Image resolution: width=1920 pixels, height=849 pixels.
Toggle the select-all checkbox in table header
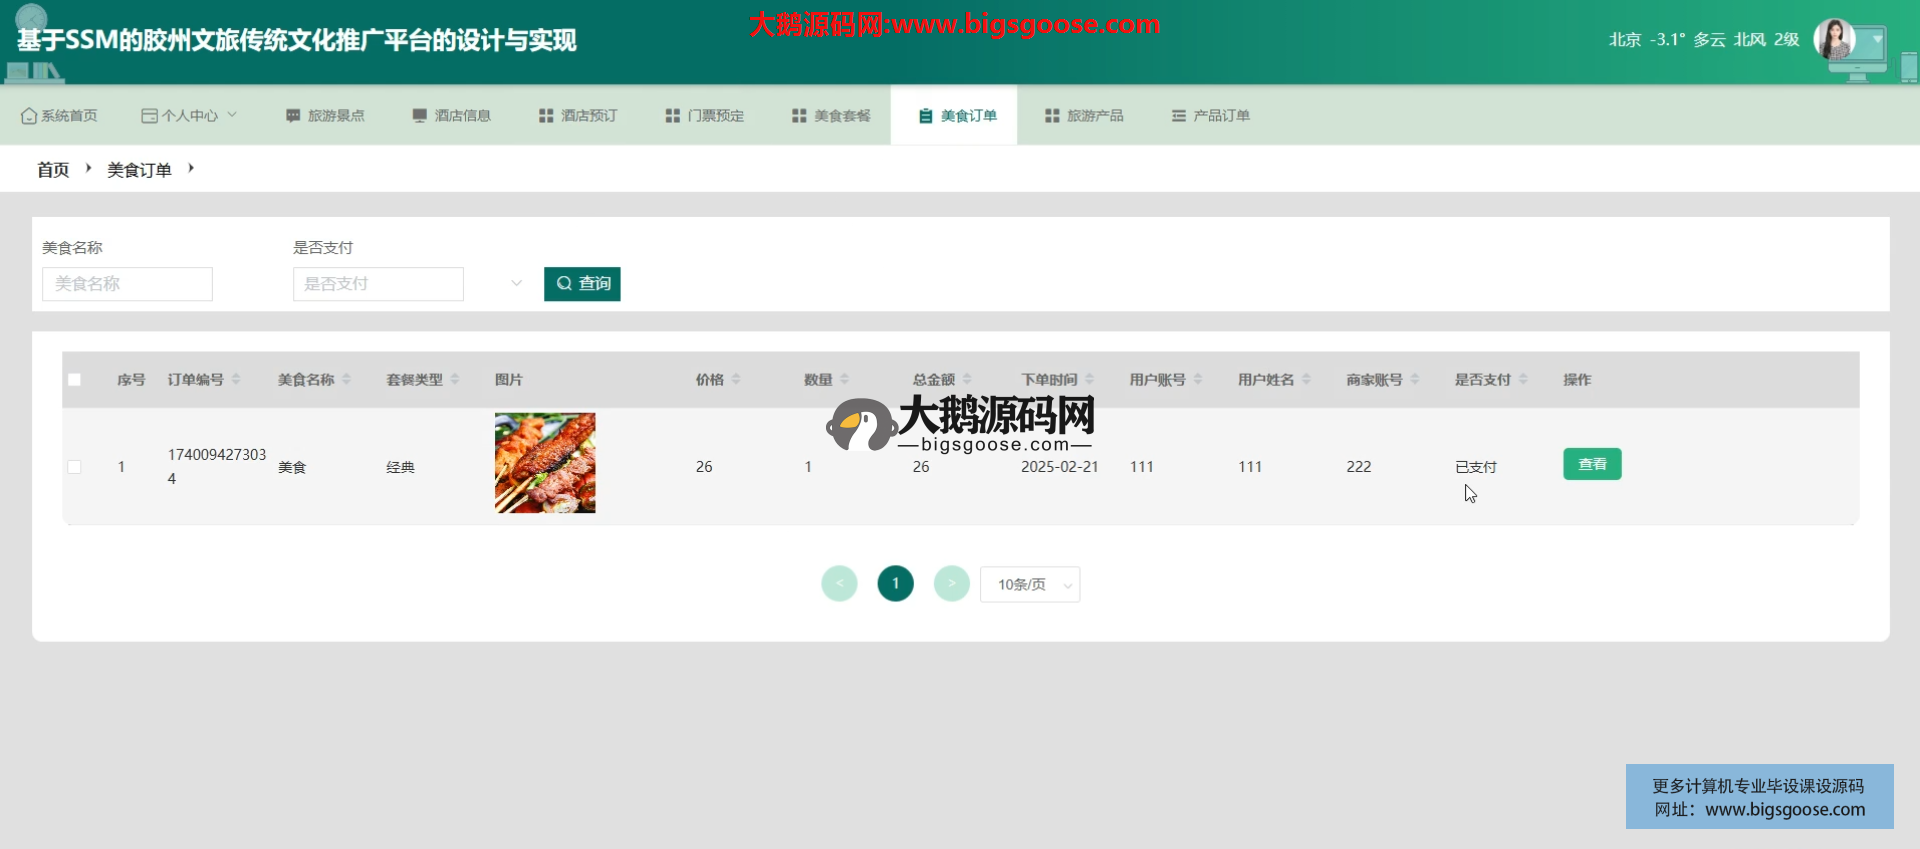74,380
